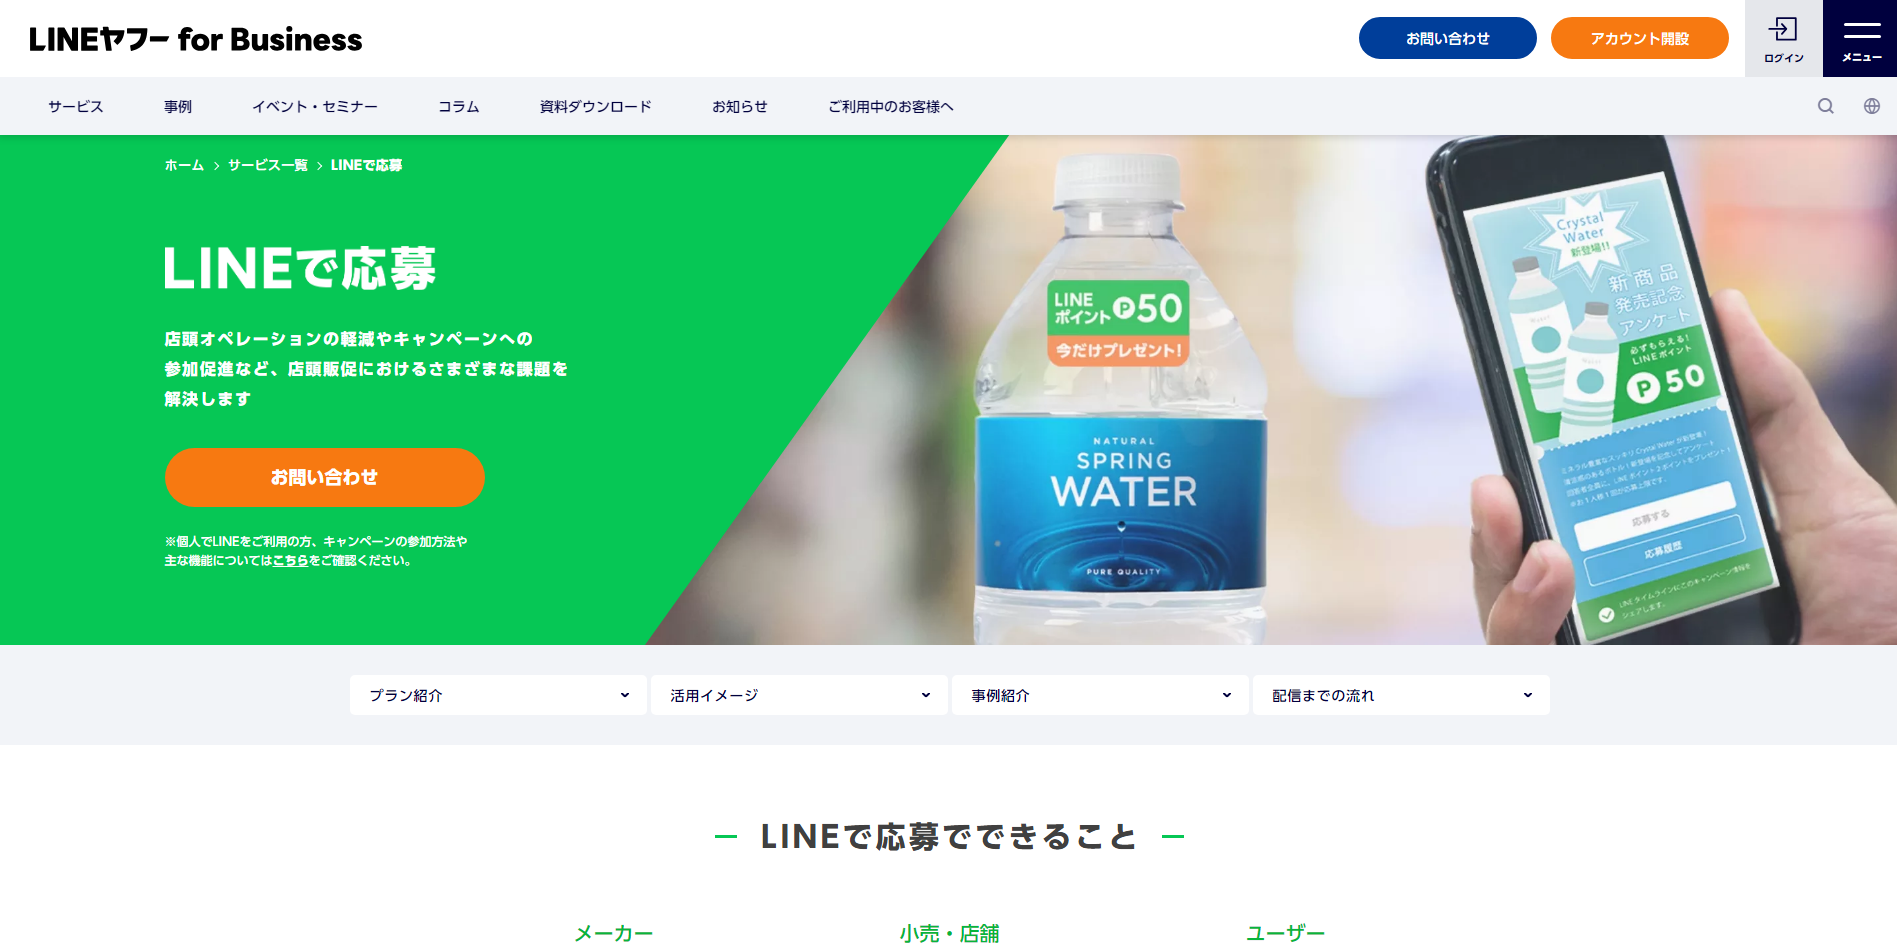Click the LINEヤフー for Business logo
This screenshot has height=952, width=1897.
196,39
